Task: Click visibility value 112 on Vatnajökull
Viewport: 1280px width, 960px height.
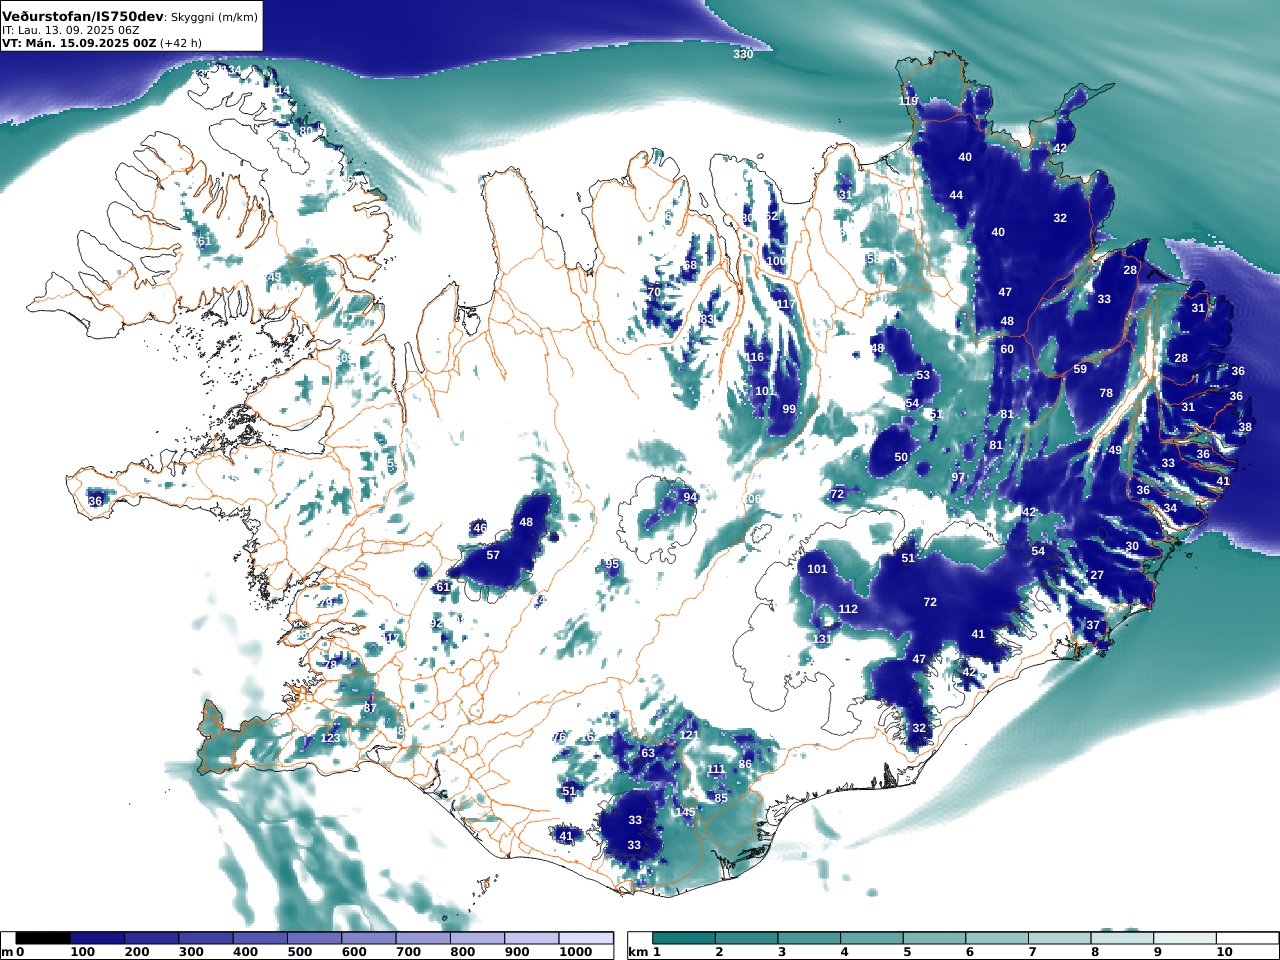Action: 848,609
